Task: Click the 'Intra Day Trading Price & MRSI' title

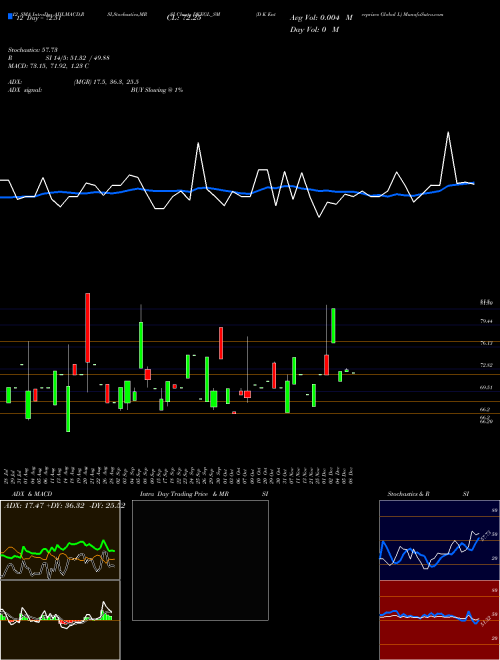Action: [x=204, y=494]
